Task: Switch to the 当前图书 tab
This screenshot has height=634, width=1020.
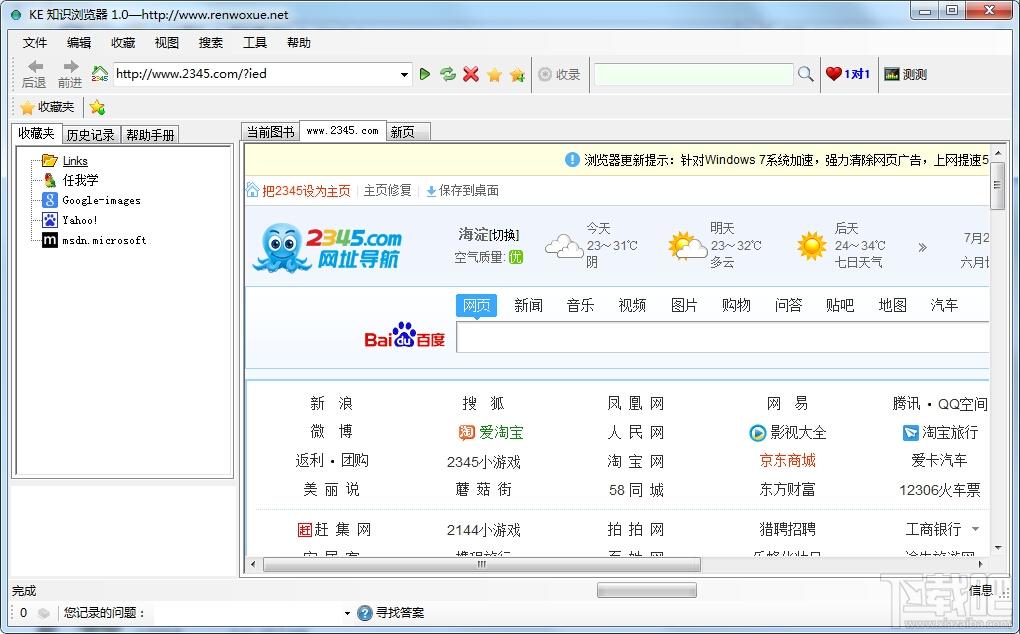Action: [271, 132]
